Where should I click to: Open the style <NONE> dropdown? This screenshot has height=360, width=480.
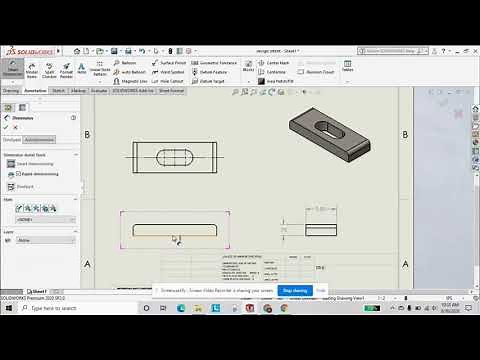coord(46,220)
